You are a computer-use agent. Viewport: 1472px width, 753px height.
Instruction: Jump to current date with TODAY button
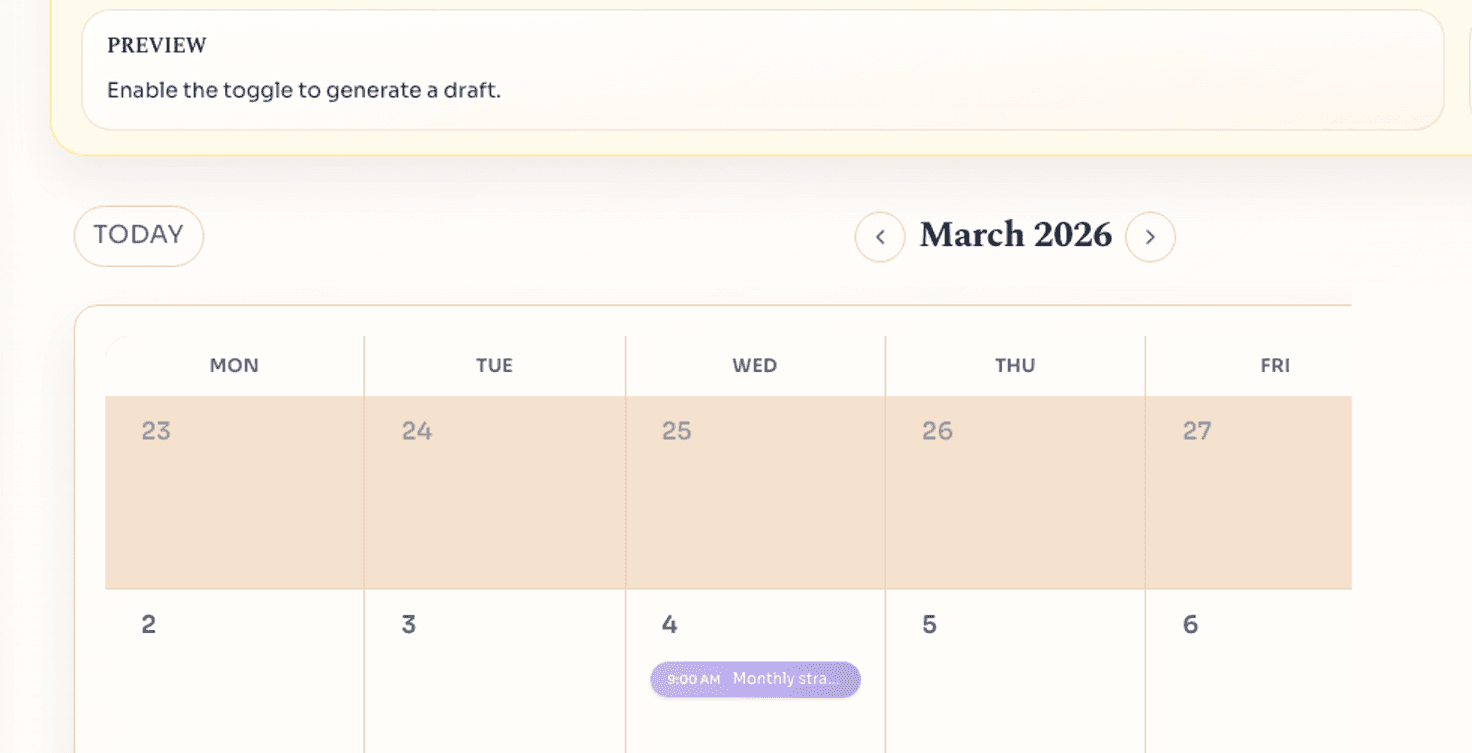[x=138, y=235]
